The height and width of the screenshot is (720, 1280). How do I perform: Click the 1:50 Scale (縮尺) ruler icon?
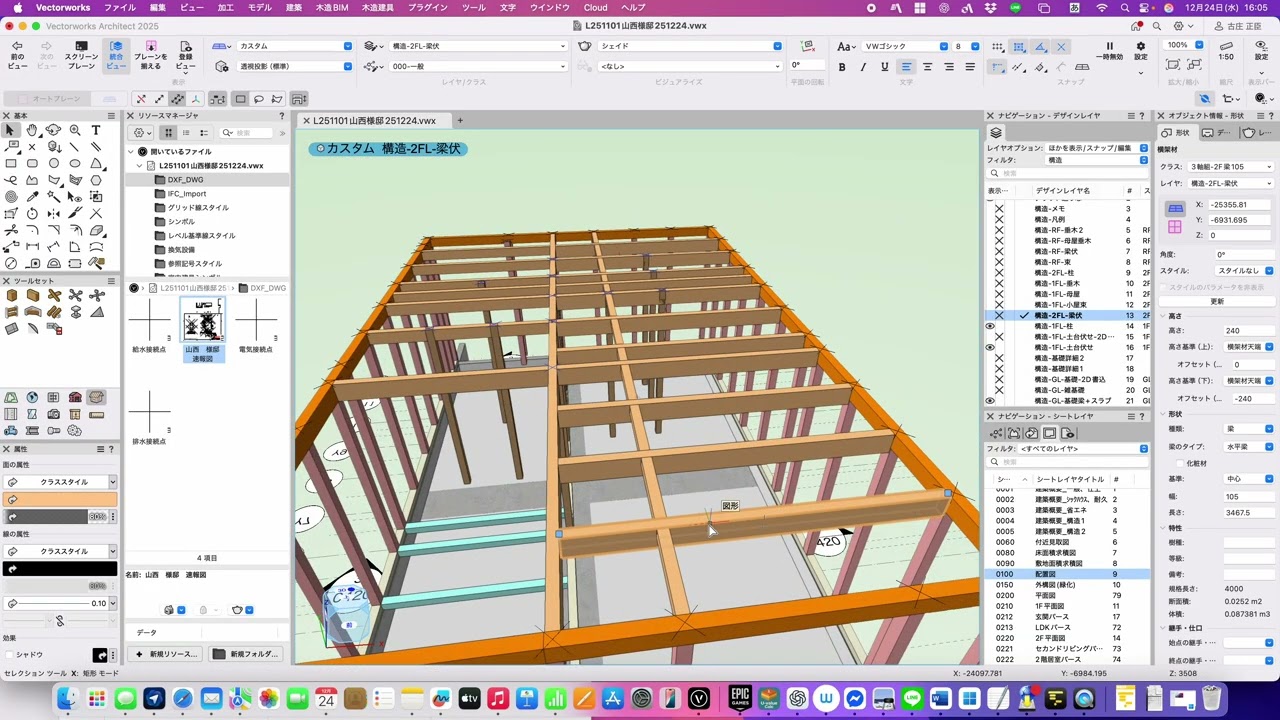point(1226,46)
